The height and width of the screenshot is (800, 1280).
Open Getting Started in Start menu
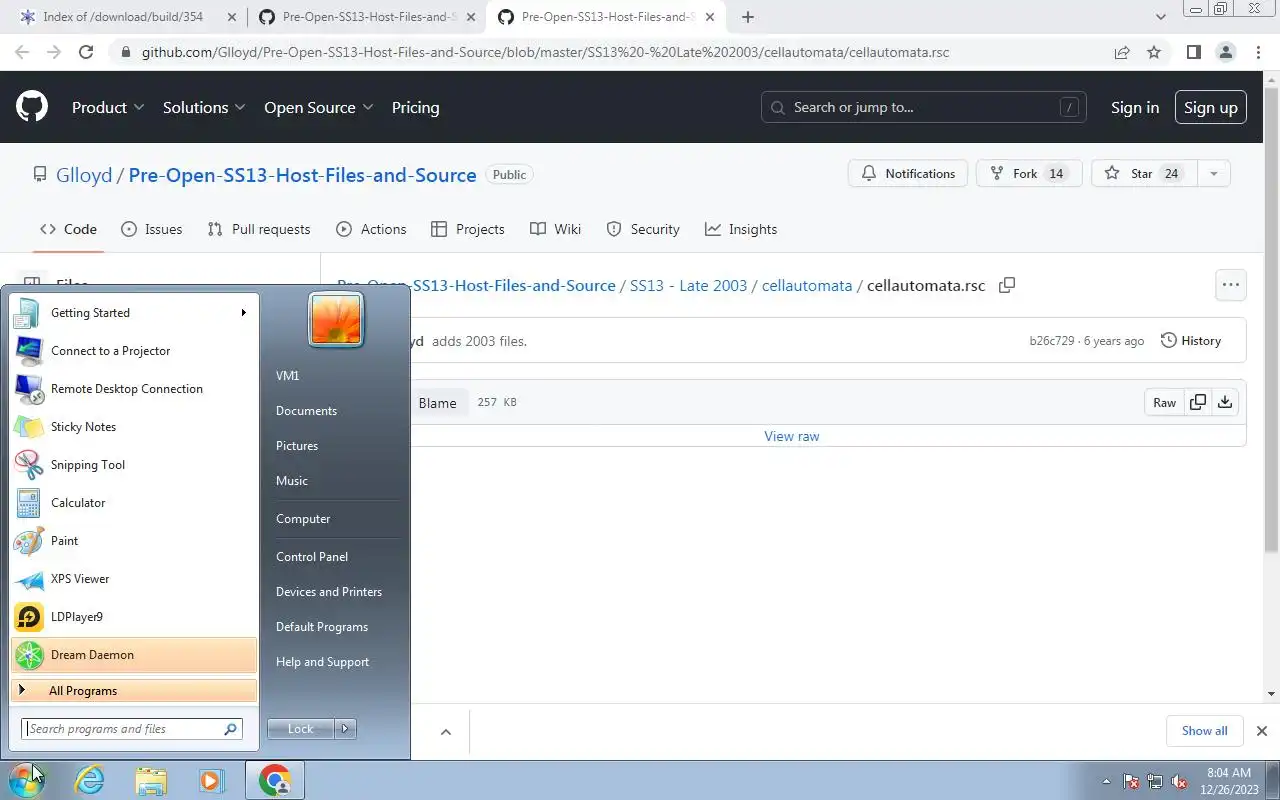134,313
